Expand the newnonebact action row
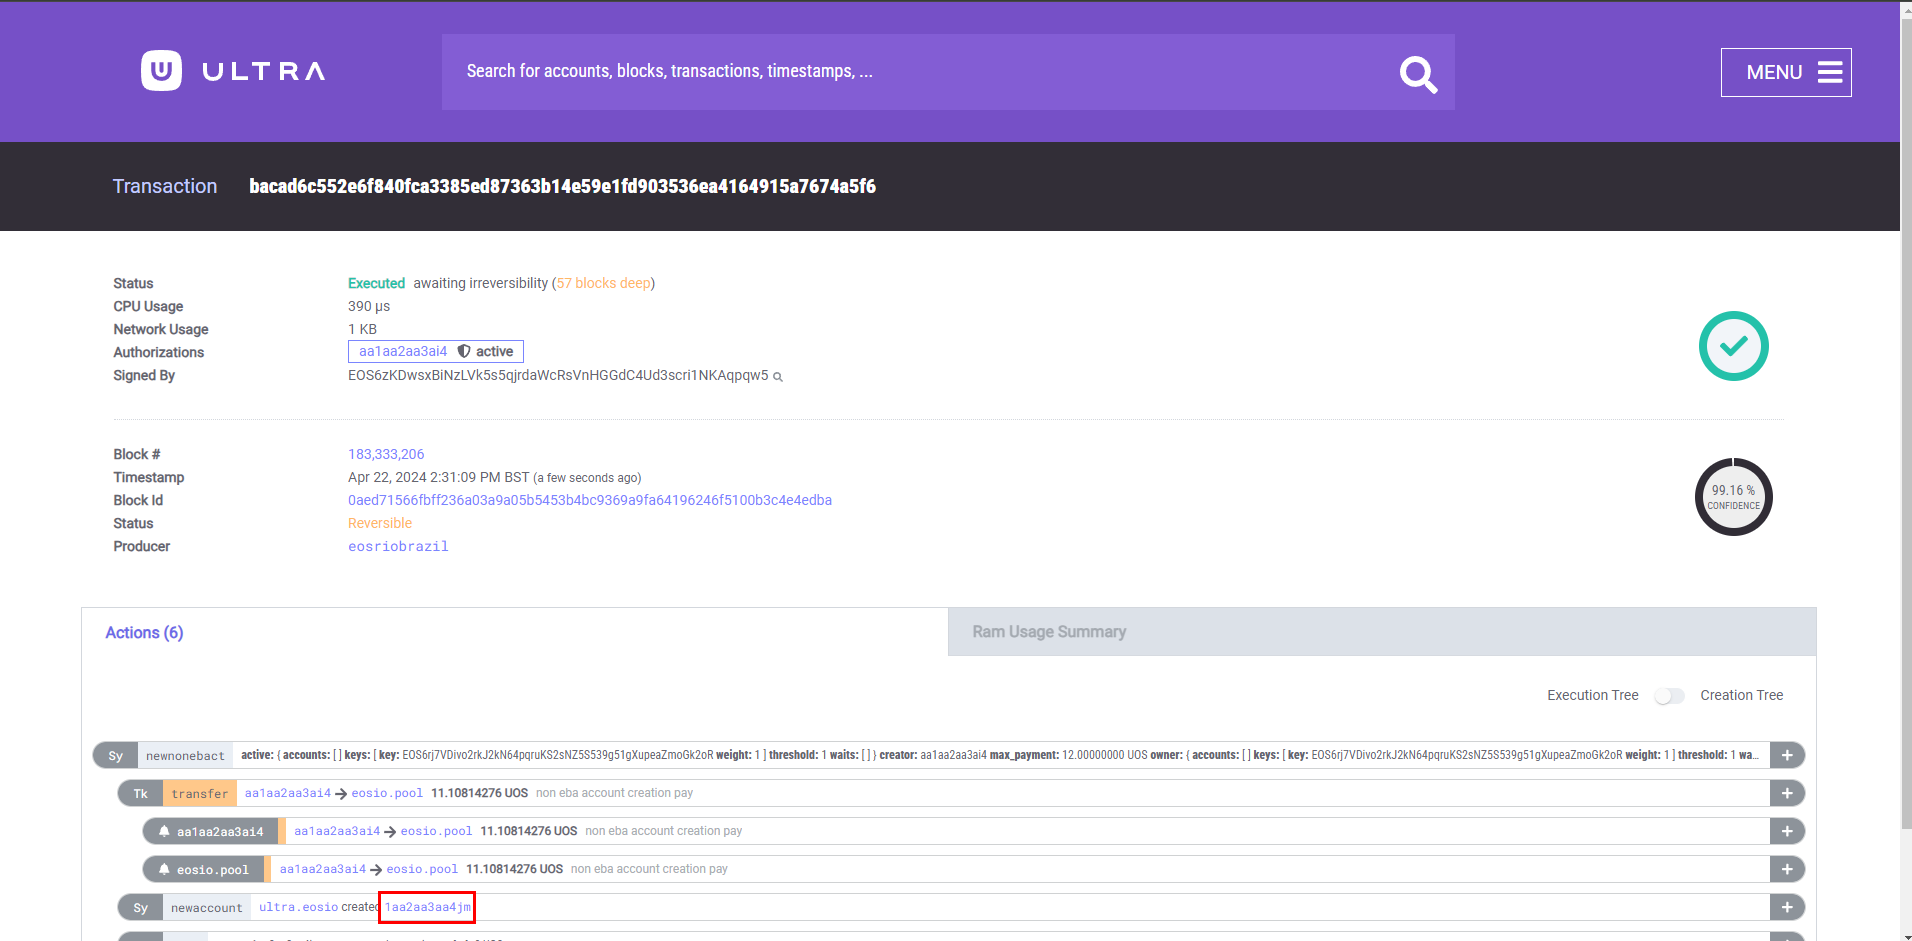 pos(1787,755)
